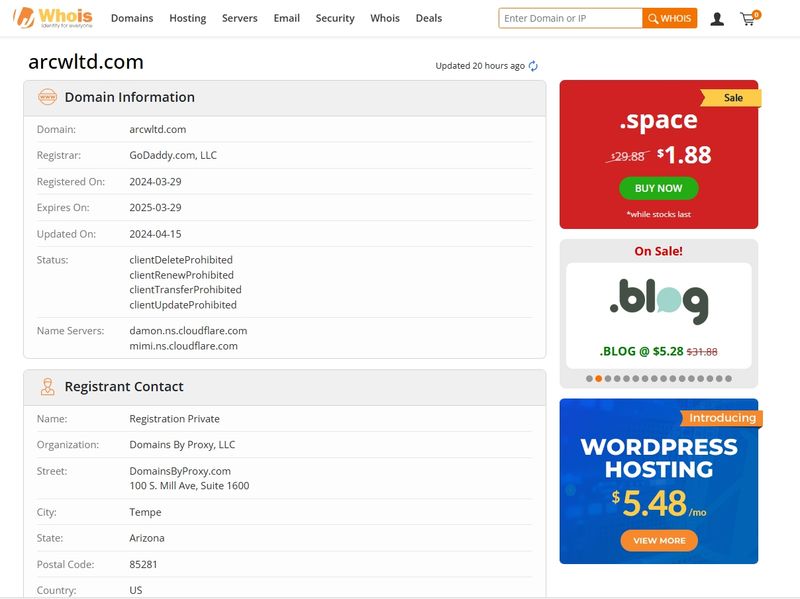Click BUY NOW on the .space ad
The width and height of the screenshot is (800, 599).
[x=659, y=188]
